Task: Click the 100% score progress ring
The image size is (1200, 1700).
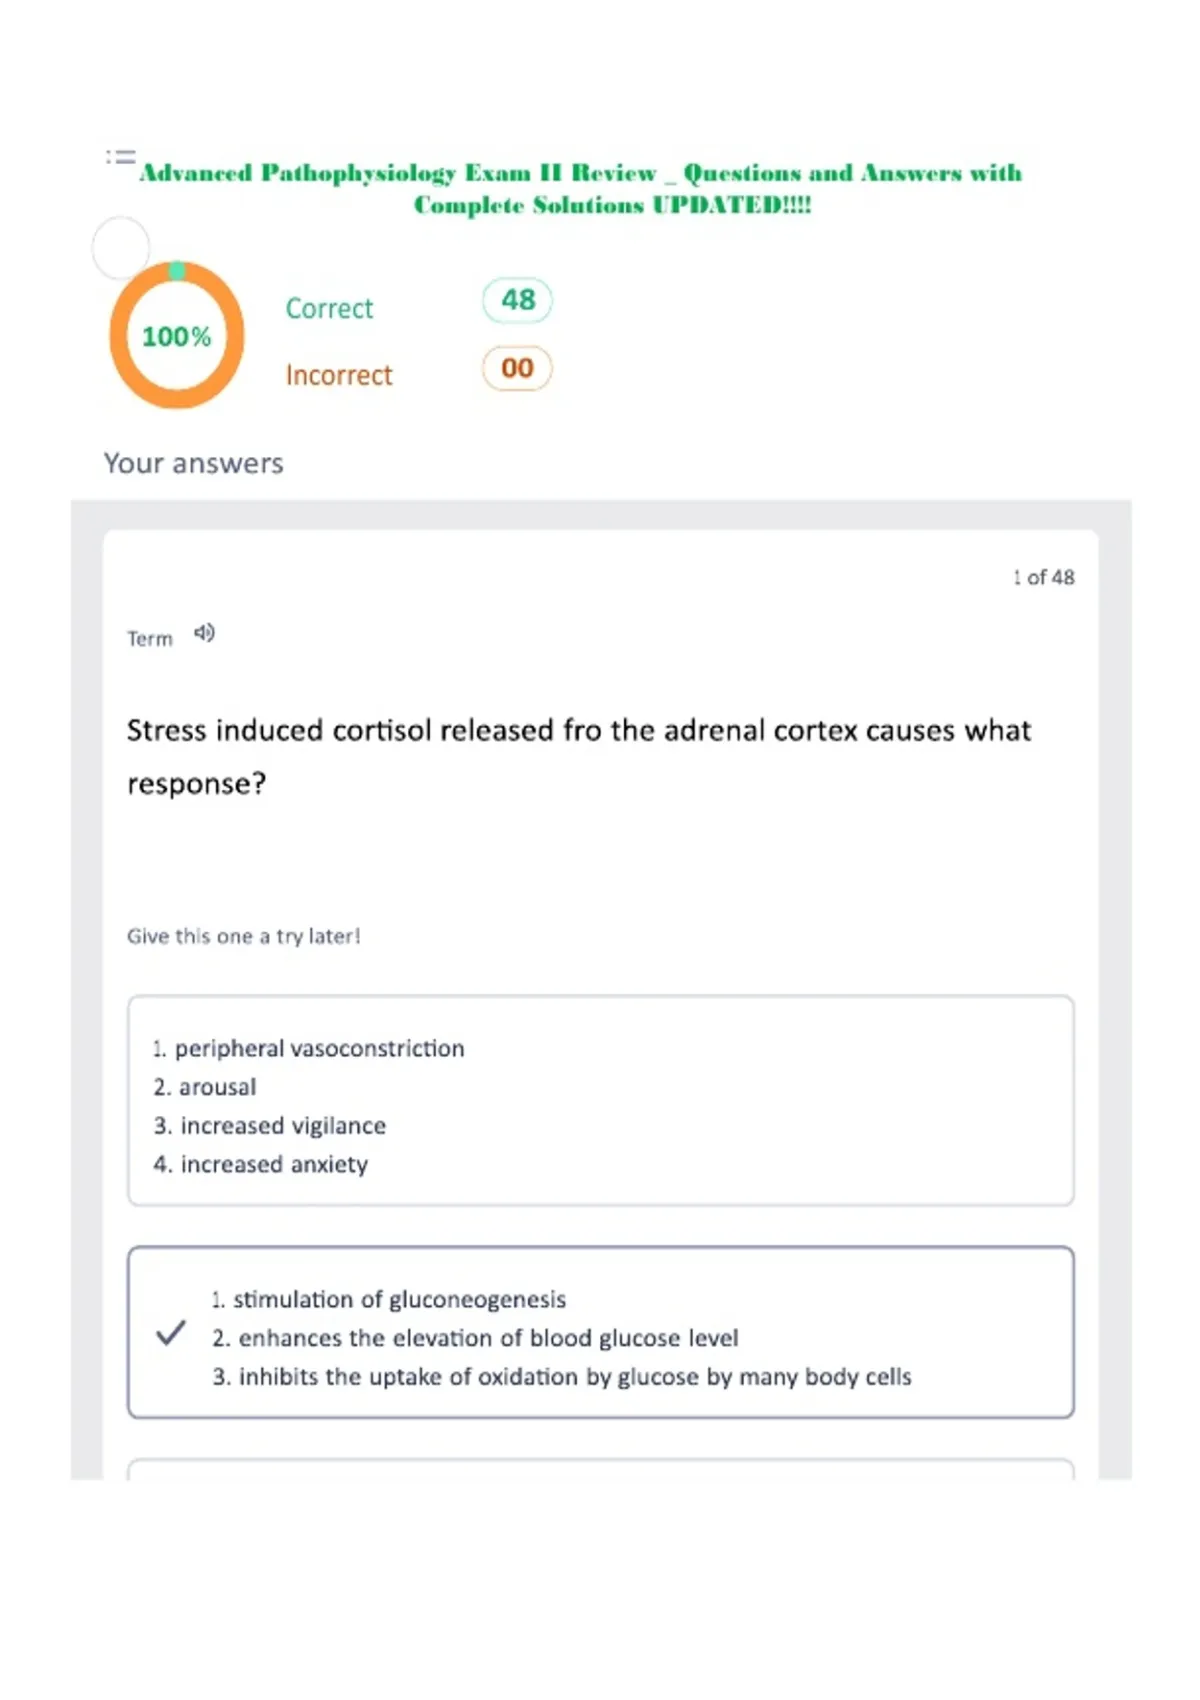Action: tap(177, 335)
